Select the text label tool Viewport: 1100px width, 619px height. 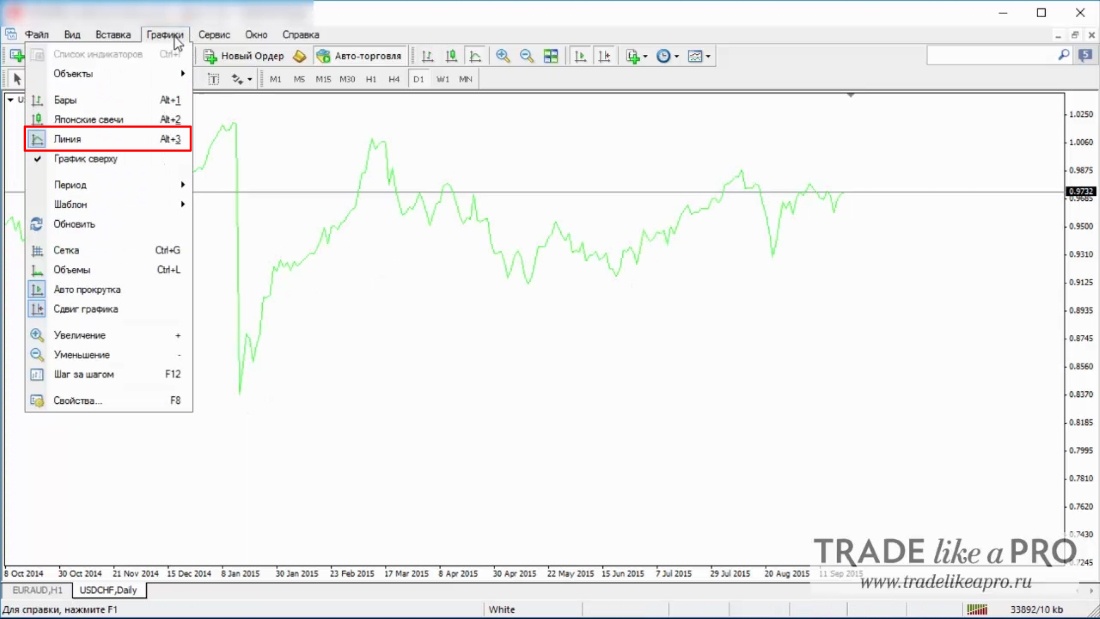coord(213,79)
